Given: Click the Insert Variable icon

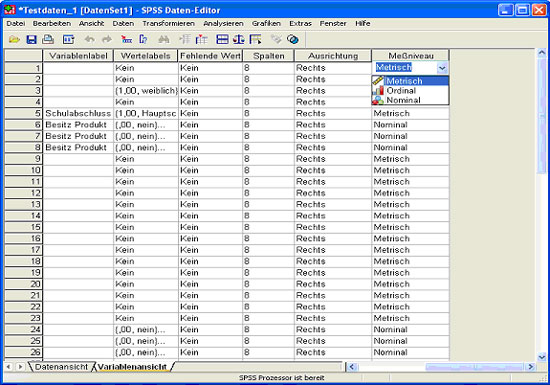Looking at the screenshot, I should 202,39.
